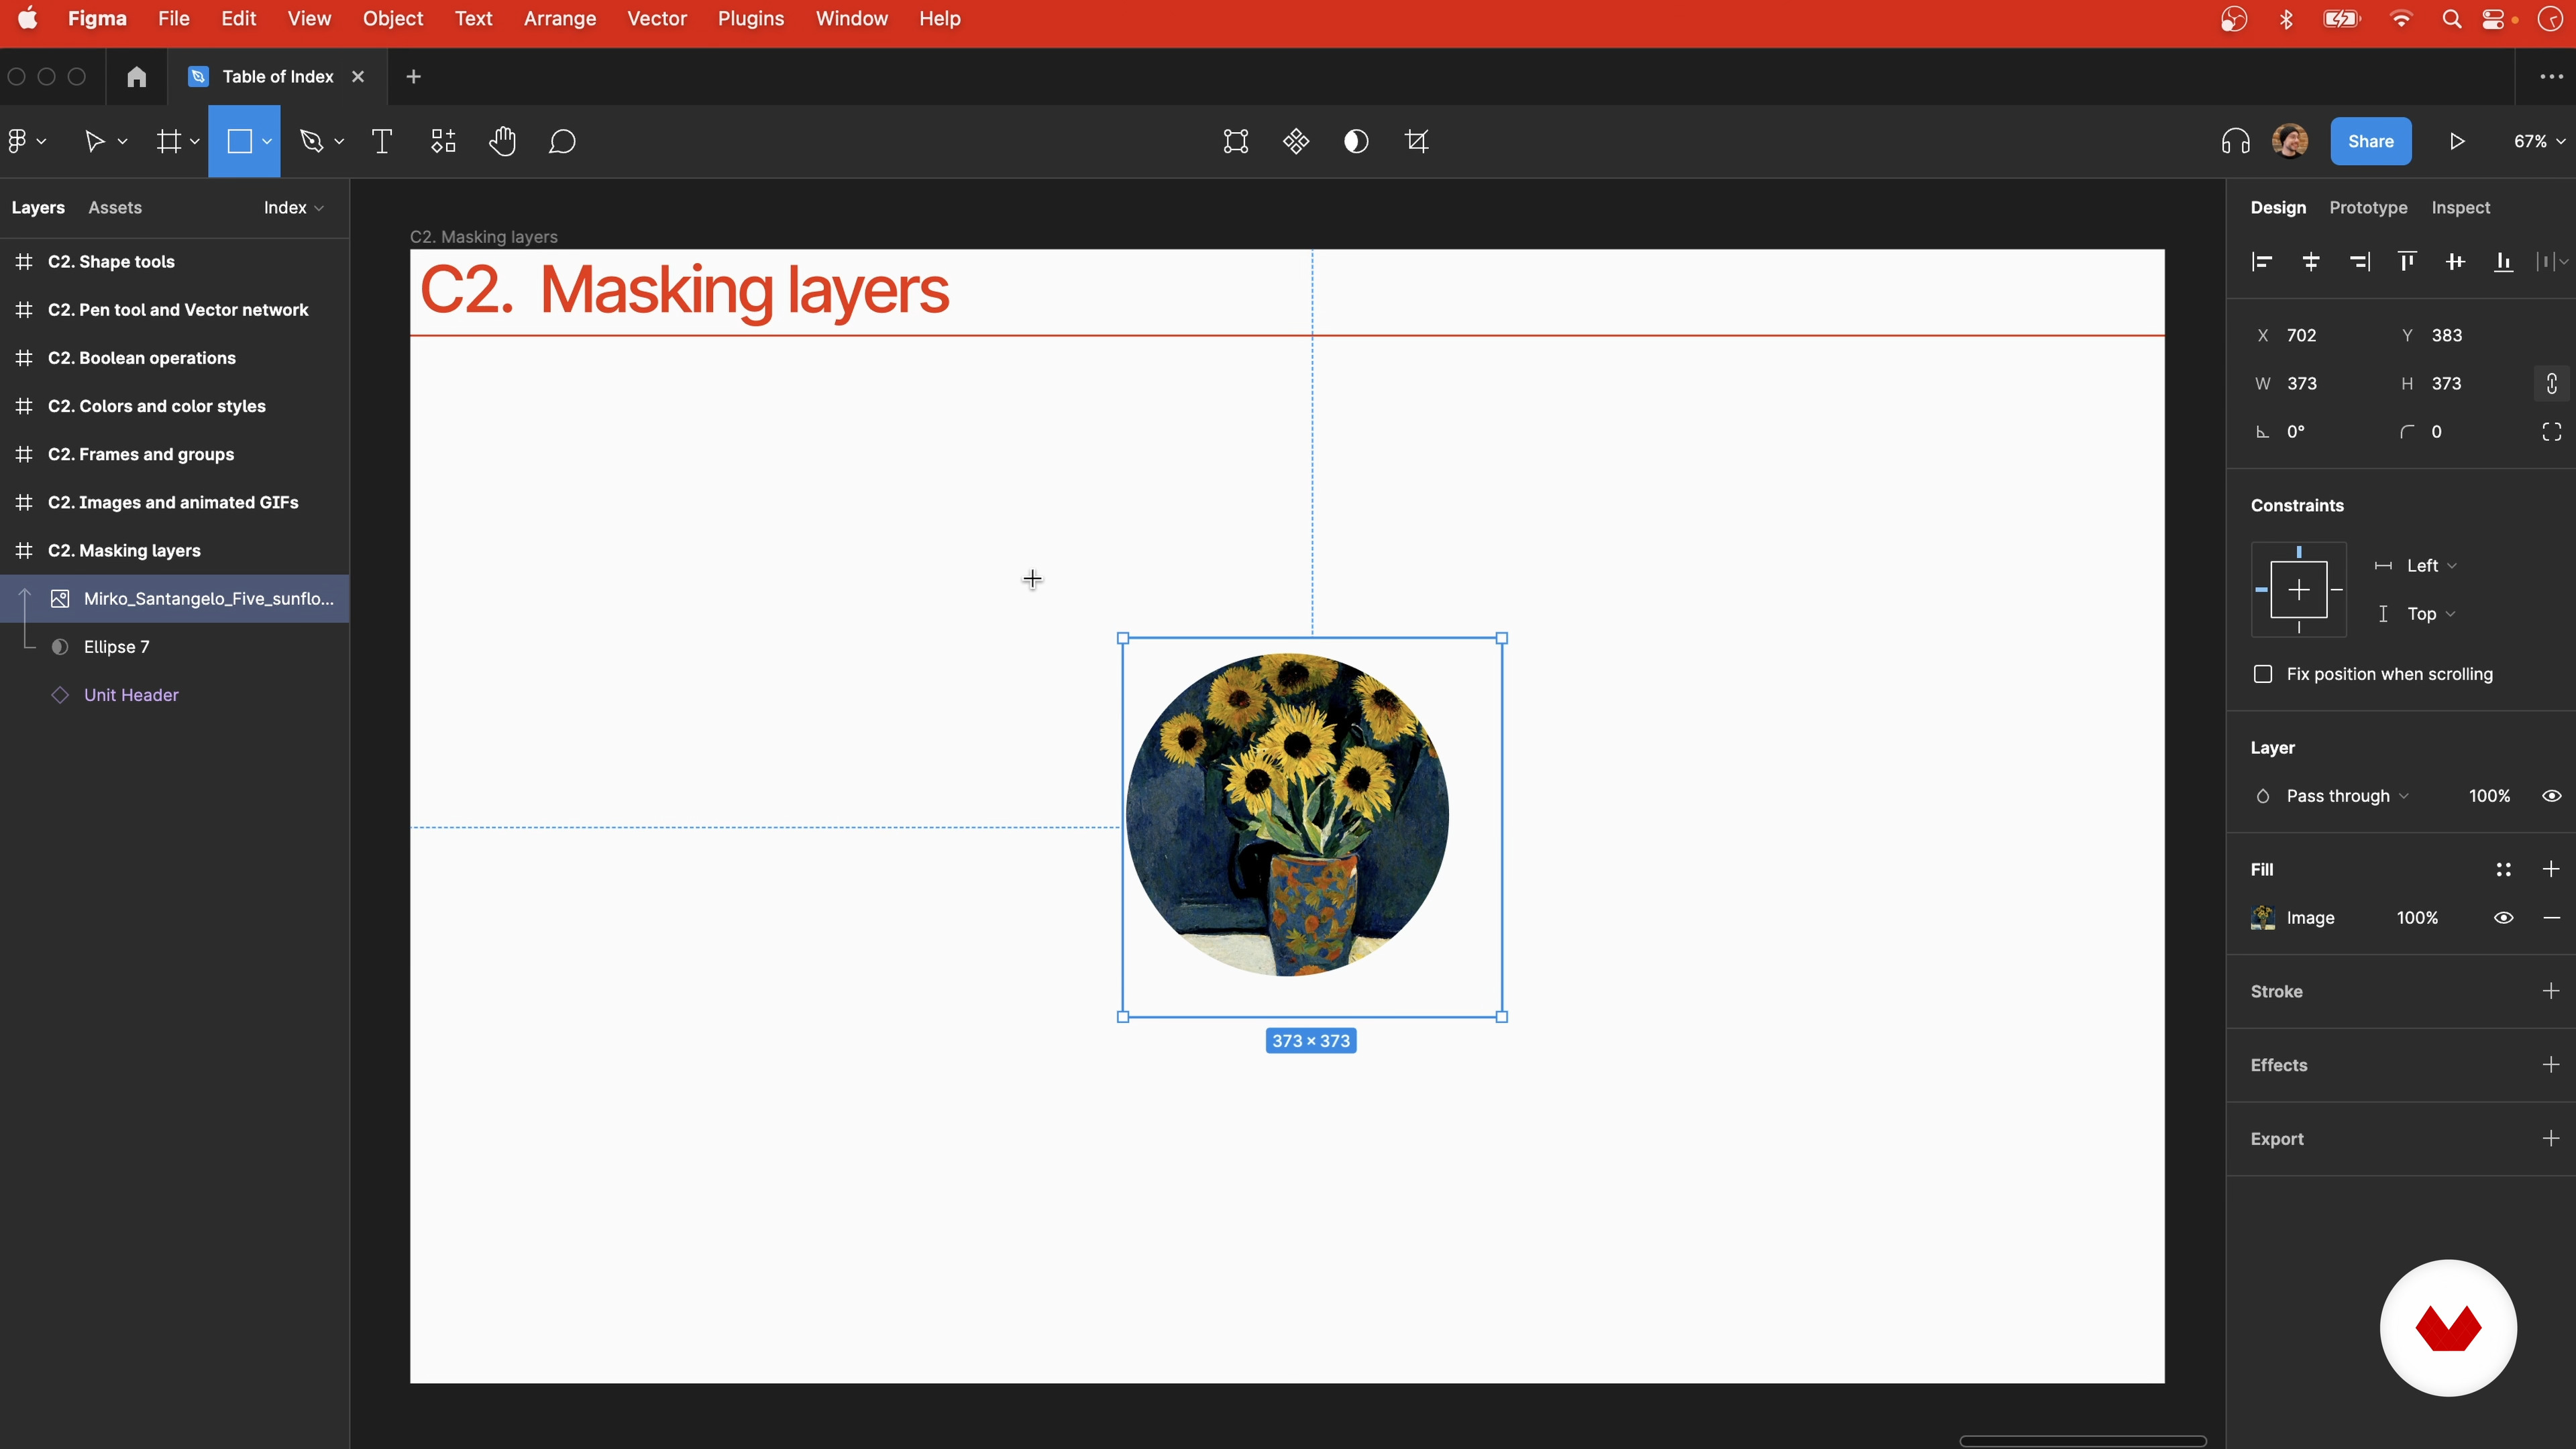Image resolution: width=2576 pixels, height=1449 pixels.
Task: Click the layer opacity 100% field
Action: coord(2489,796)
